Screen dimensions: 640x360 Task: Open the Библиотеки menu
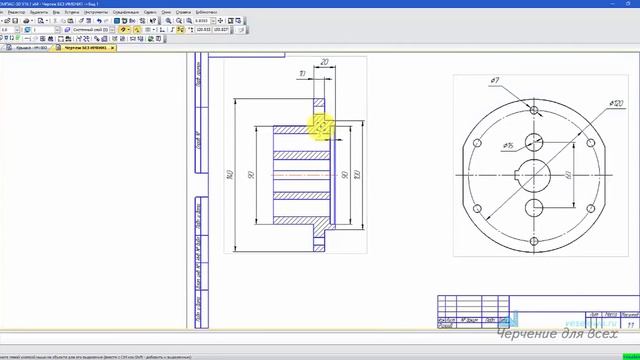point(206,12)
